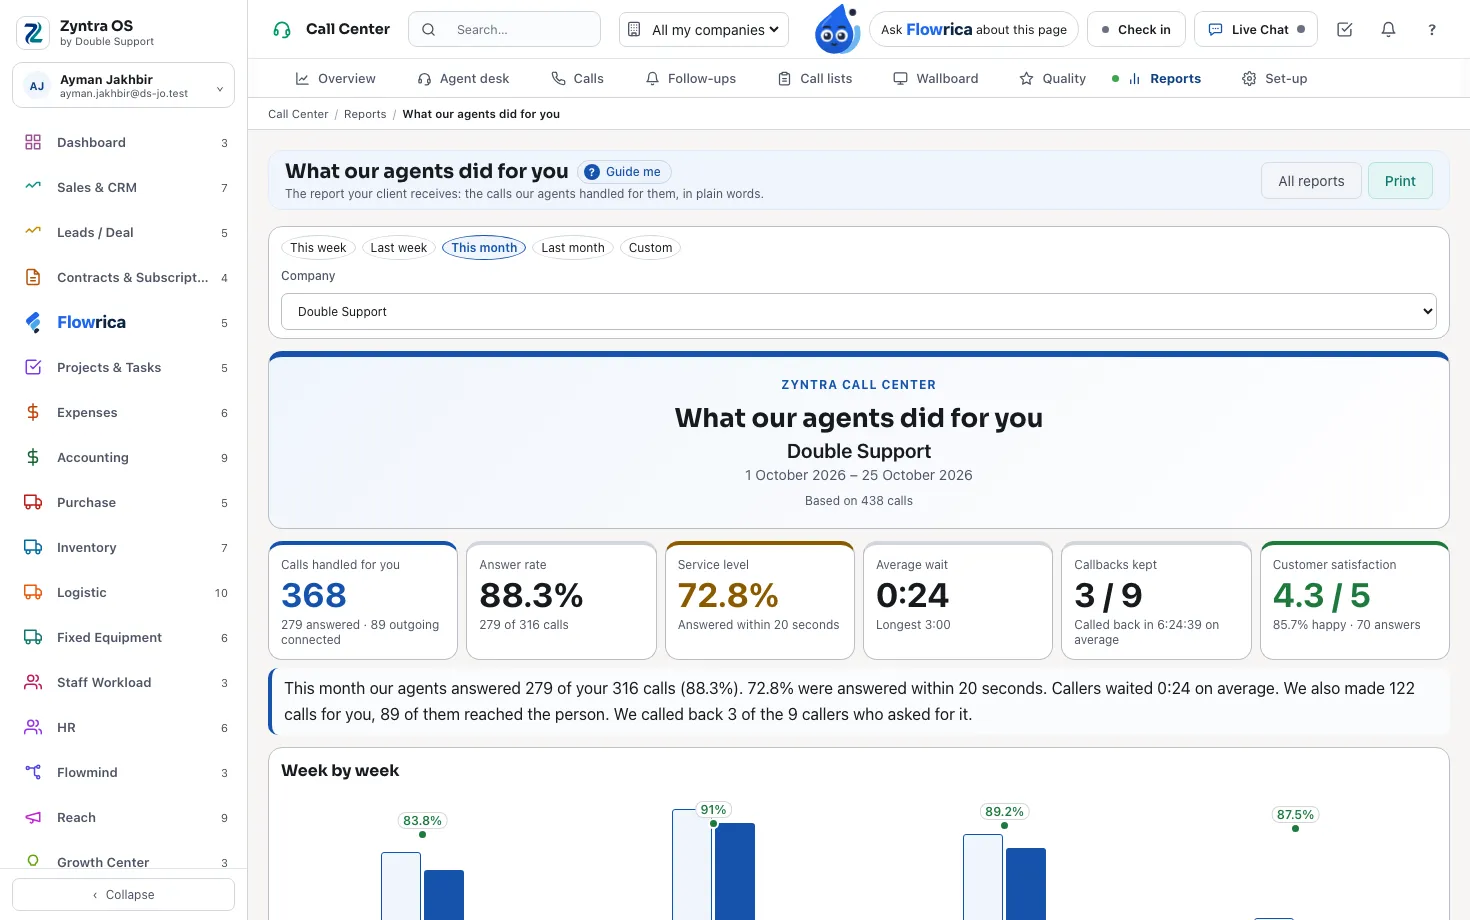The width and height of the screenshot is (1470, 920).
Task: Click the All reports button
Action: pos(1311,181)
